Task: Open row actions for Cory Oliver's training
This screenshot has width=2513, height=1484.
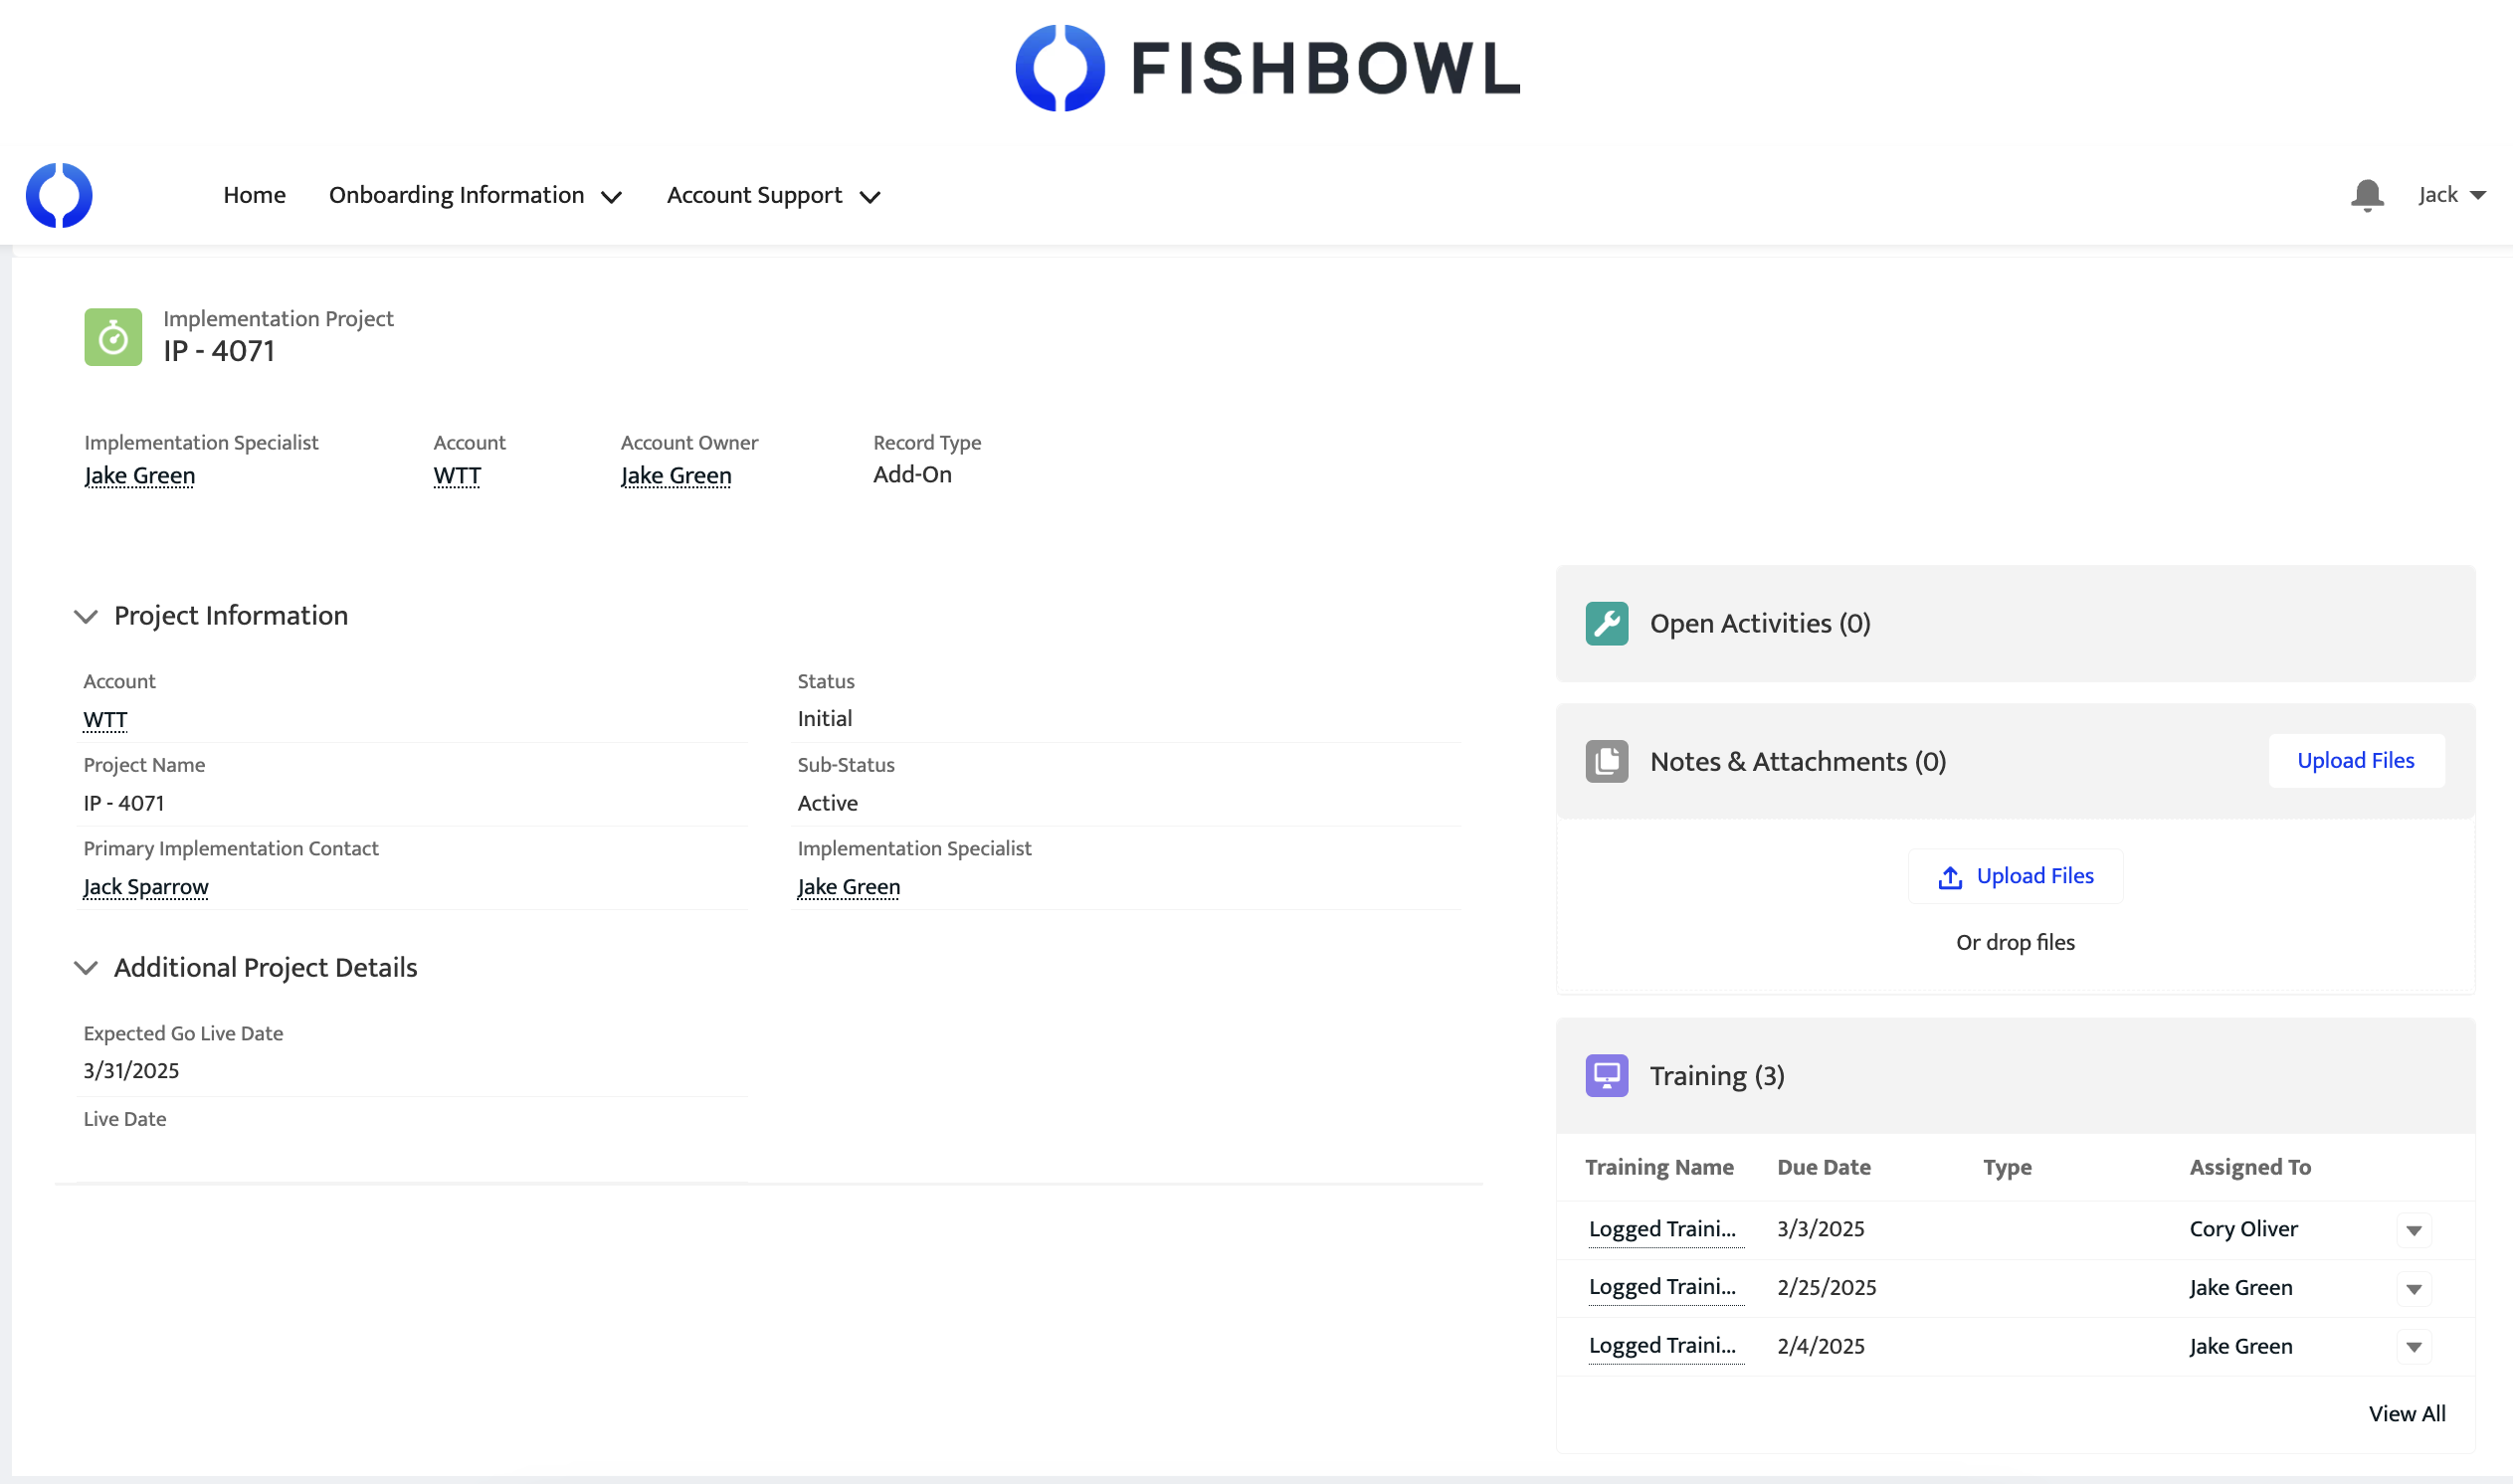Action: pyautogui.click(x=2415, y=1229)
